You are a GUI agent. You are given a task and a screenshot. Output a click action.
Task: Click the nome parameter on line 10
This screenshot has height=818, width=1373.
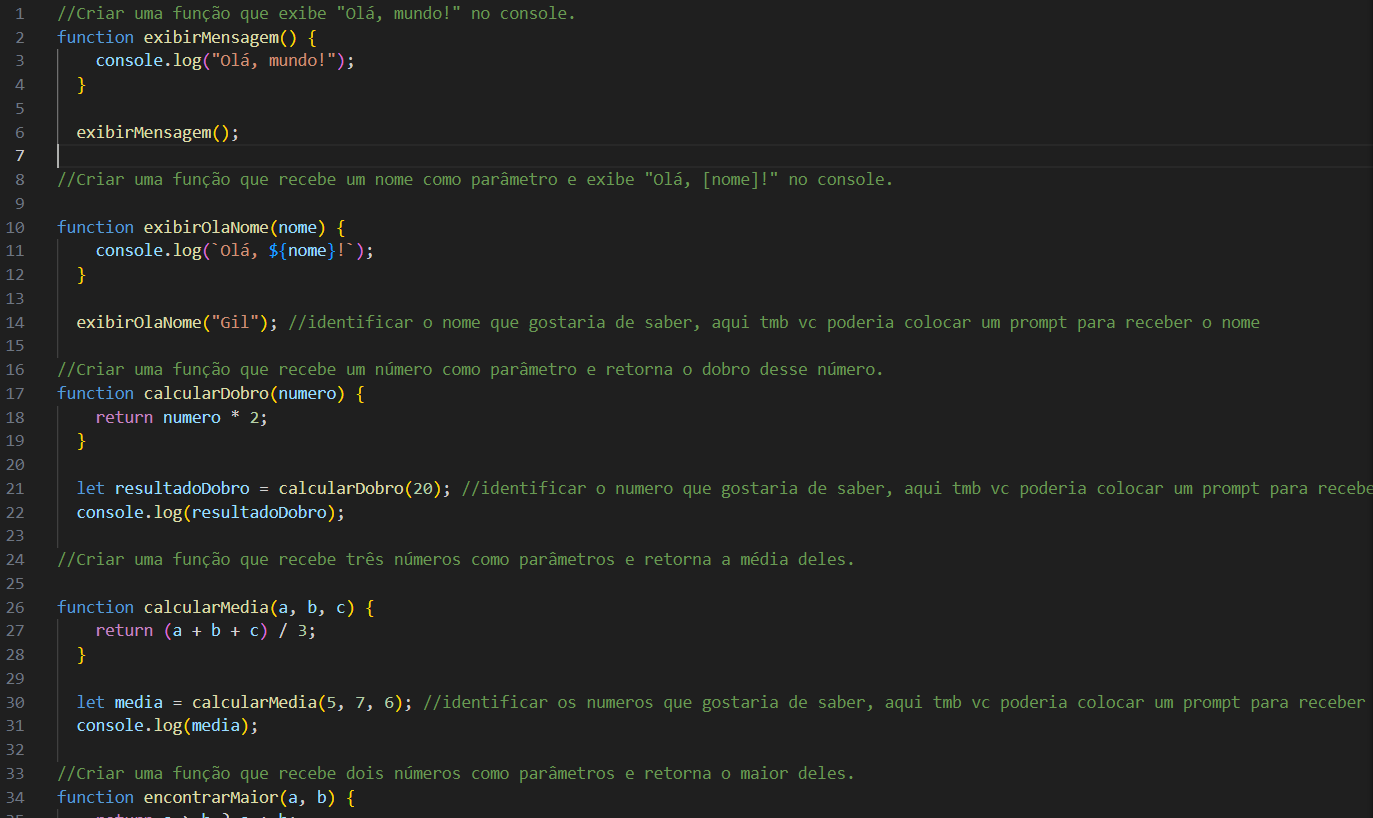(297, 227)
